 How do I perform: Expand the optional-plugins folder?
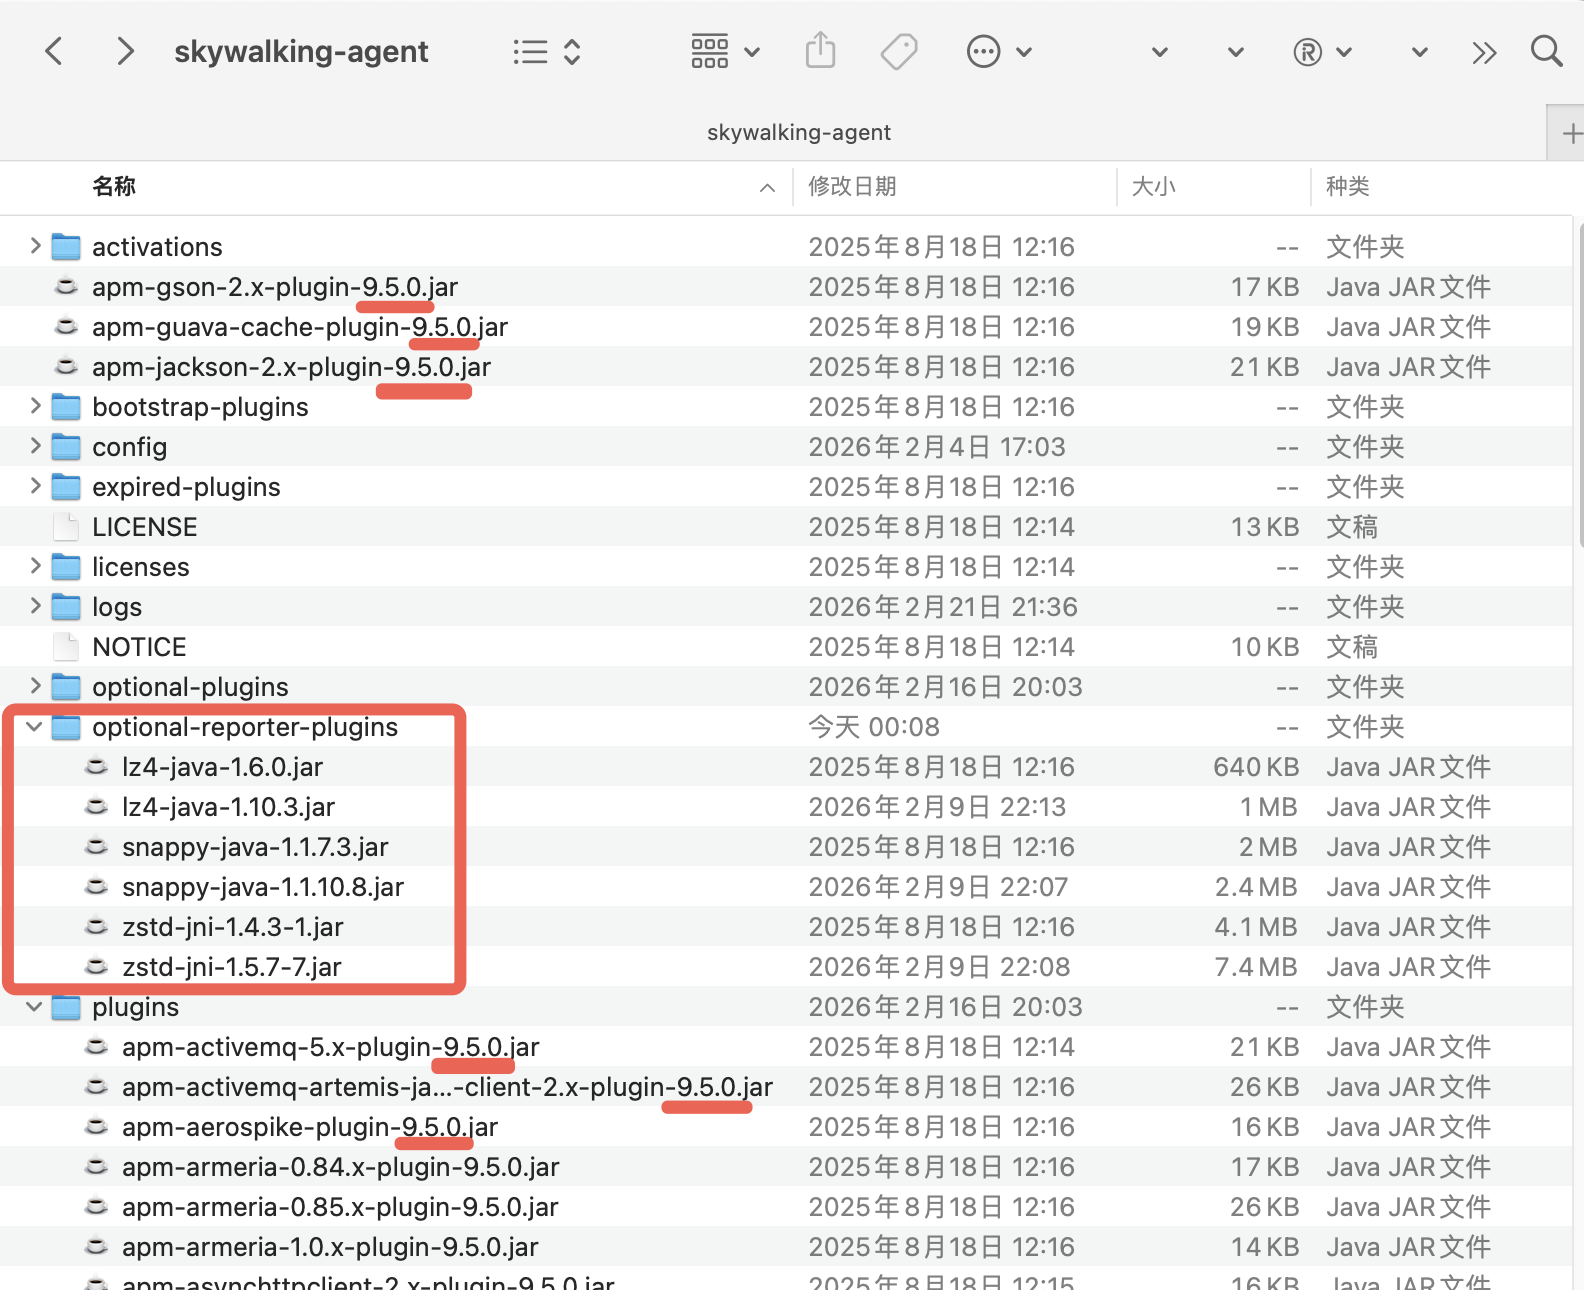click(35, 686)
